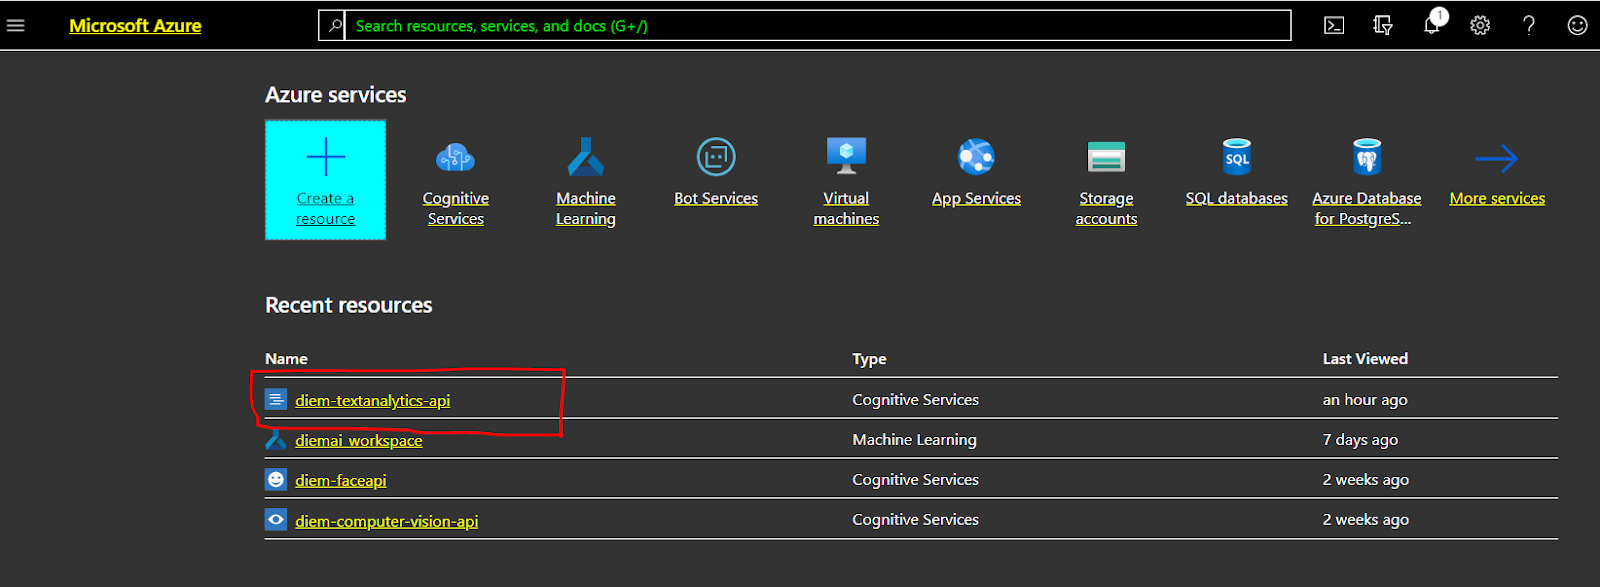Image resolution: width=1600 pixels, height=587 pixels.
Task: Click the More services arrow icon
Action: click(x=1497, y=158)
